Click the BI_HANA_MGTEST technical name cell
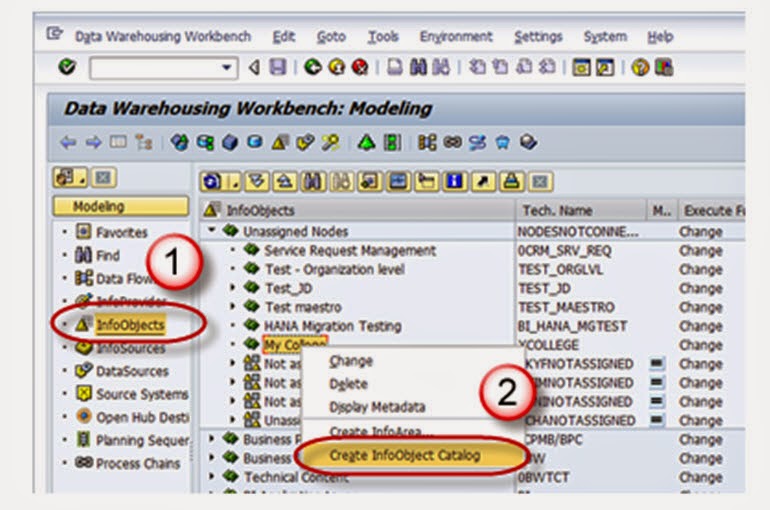Viewport: 770px width, 510px height. [x=572, y=326]
